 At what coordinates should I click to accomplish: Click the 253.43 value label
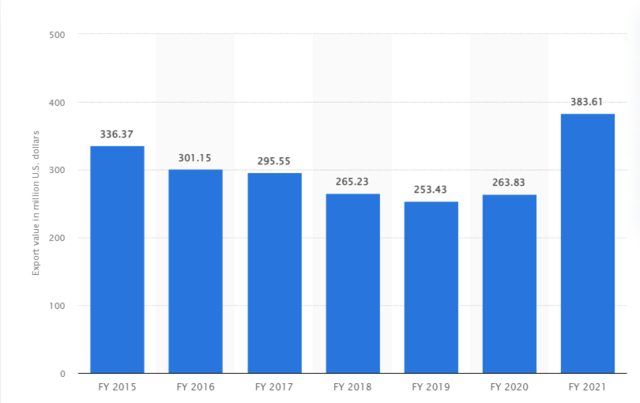[430, 189]
